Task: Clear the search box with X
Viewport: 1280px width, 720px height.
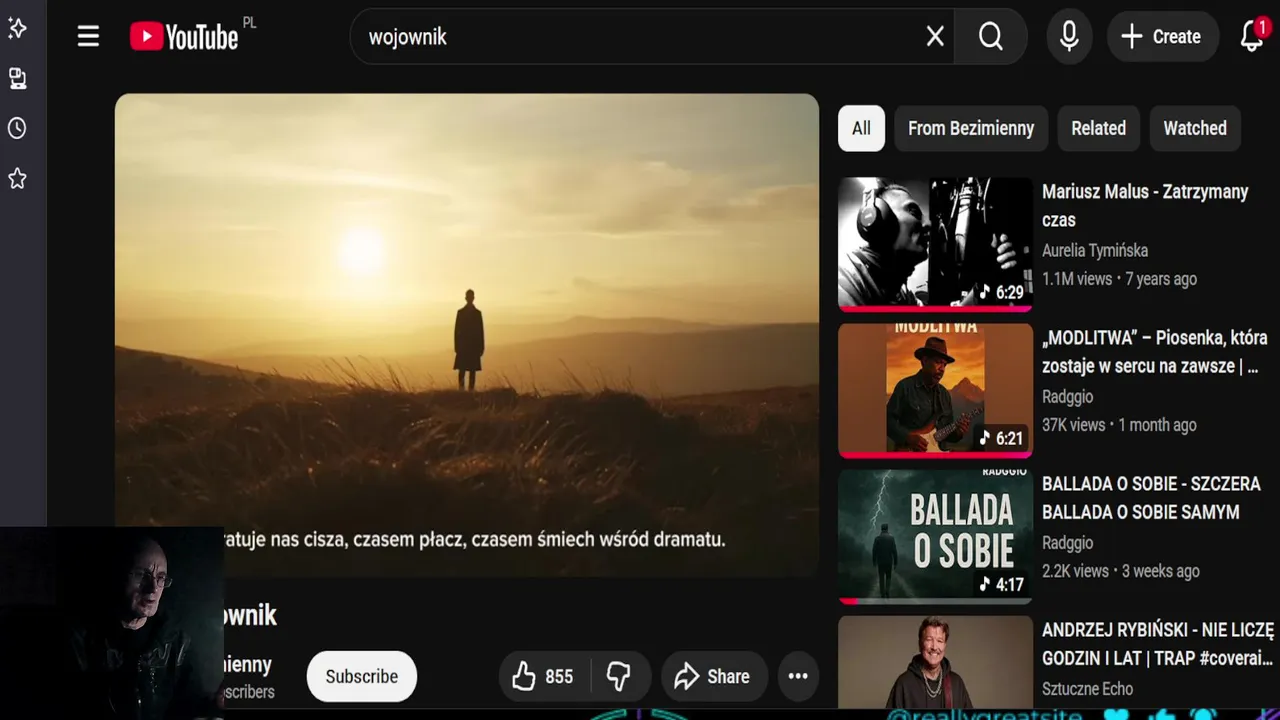Action: [935, 37]
